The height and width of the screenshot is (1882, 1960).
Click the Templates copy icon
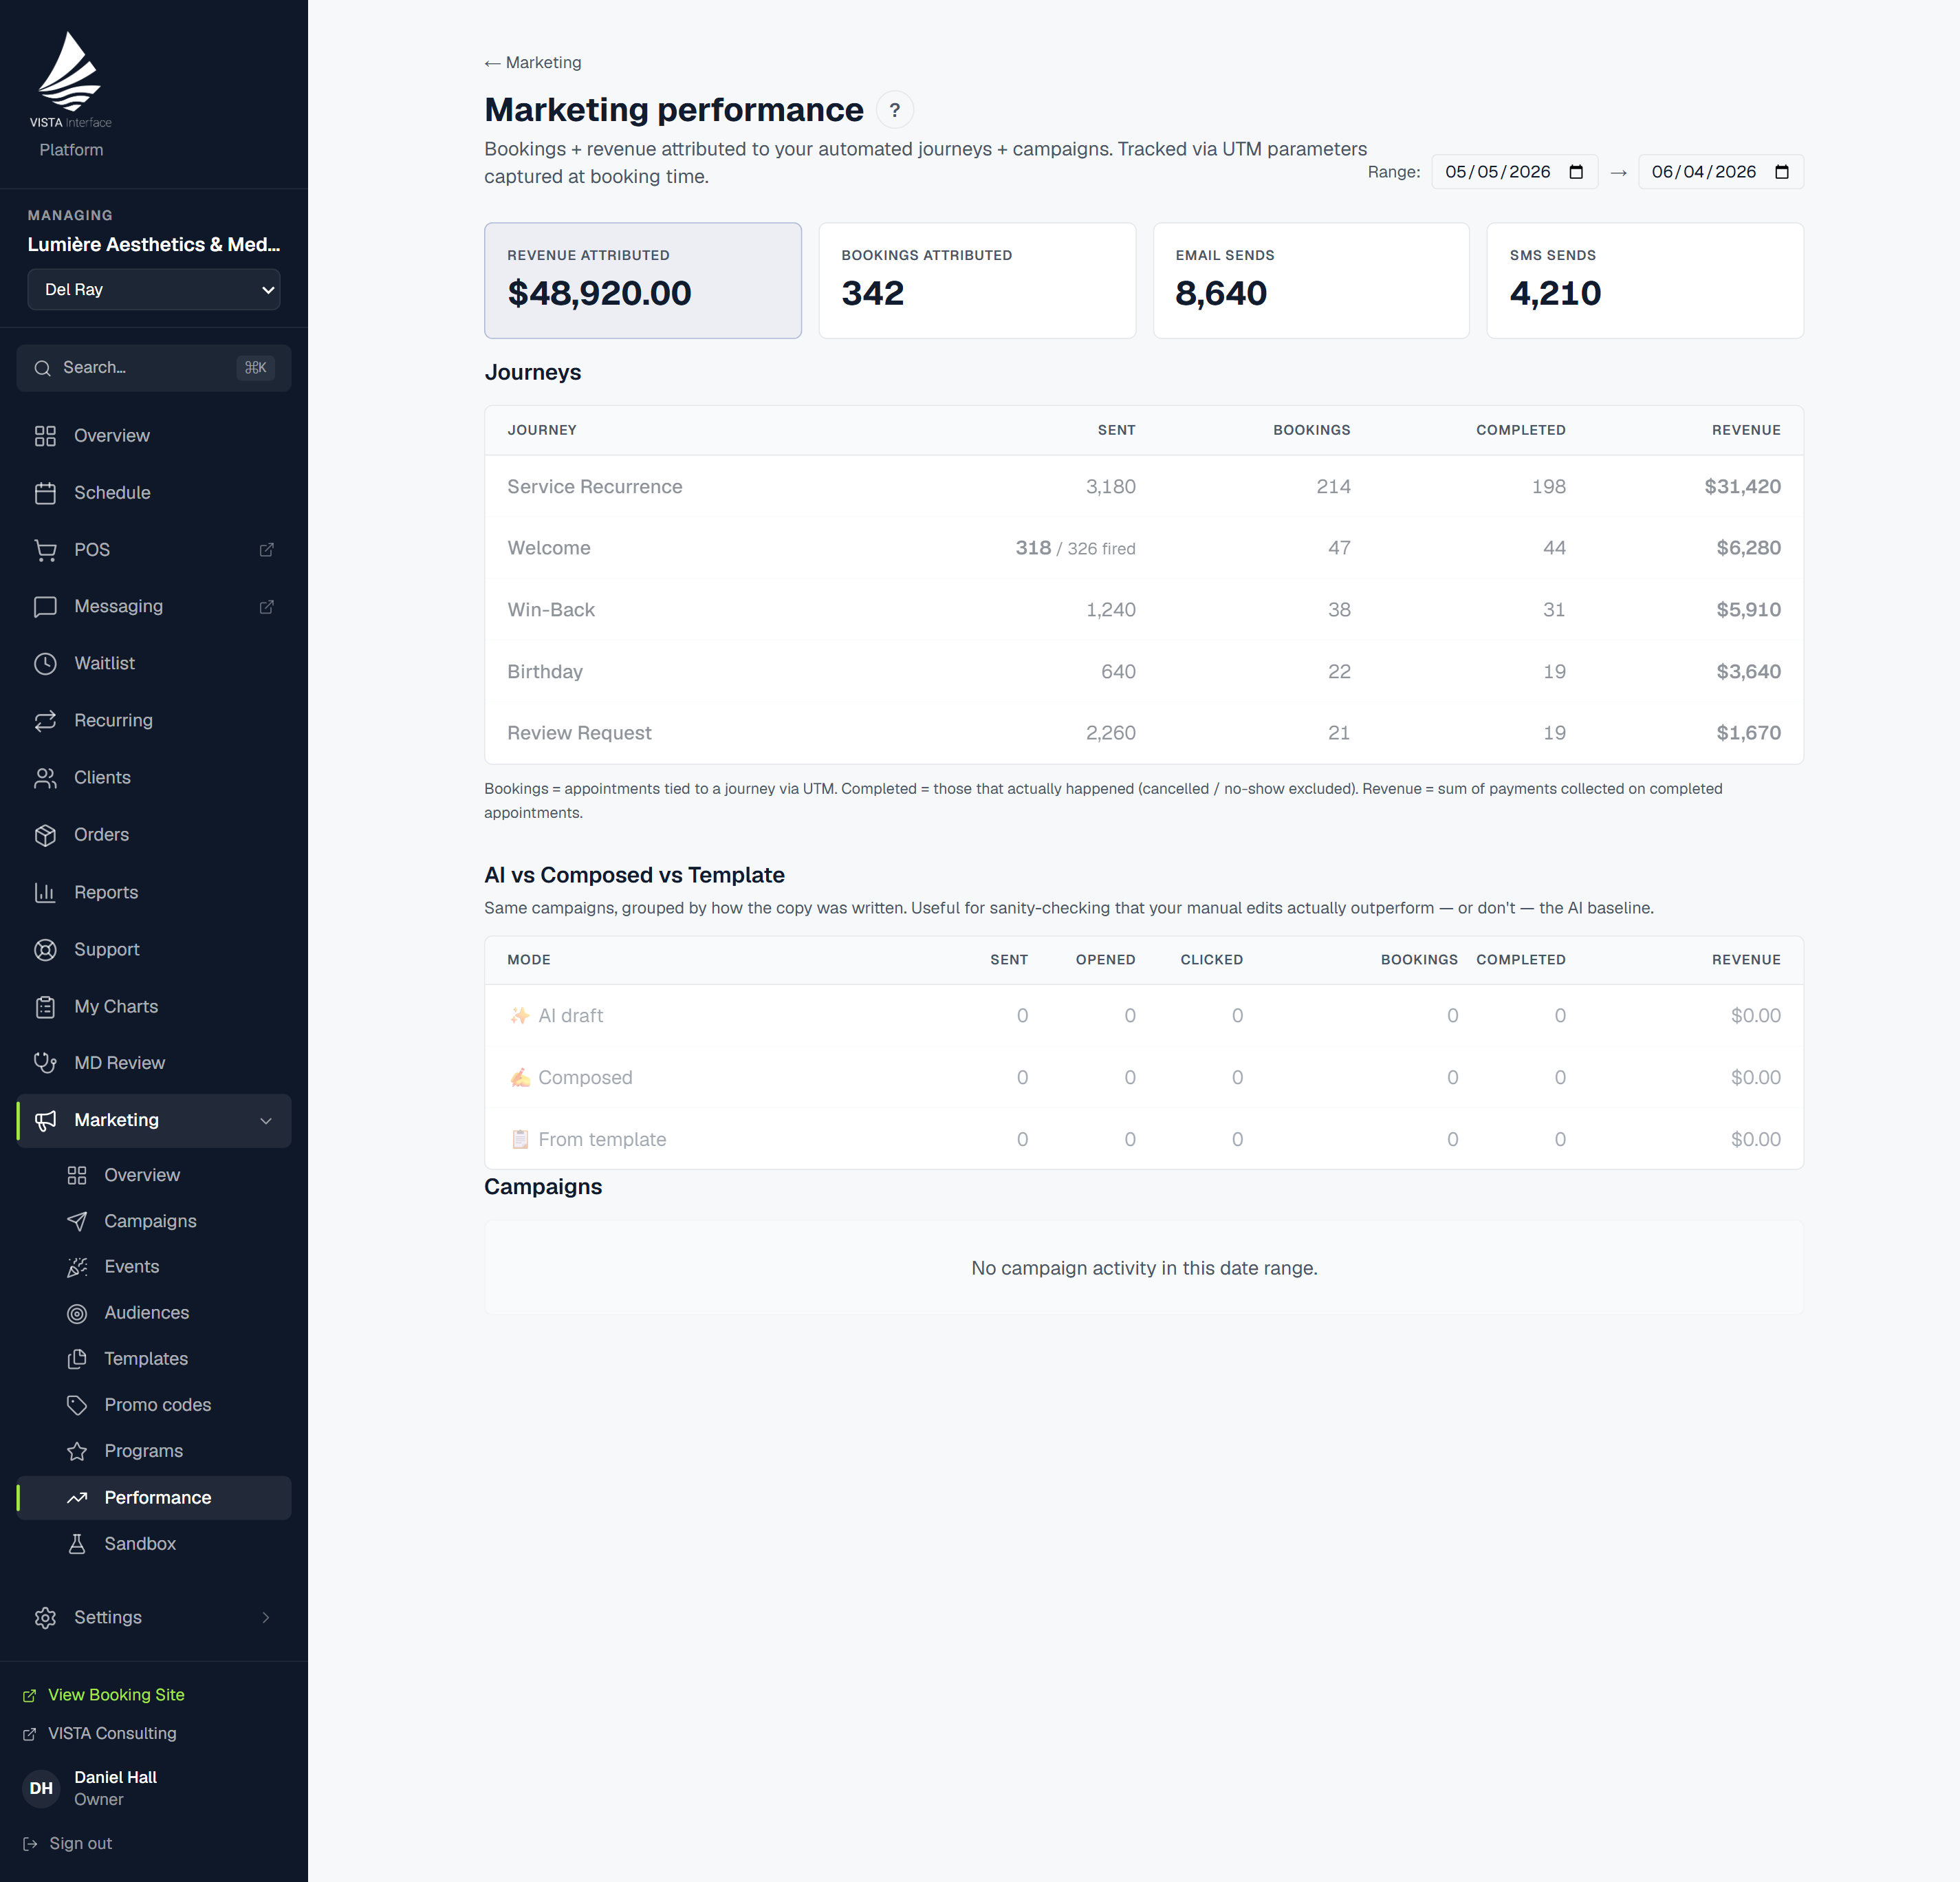pos(77,1359)
